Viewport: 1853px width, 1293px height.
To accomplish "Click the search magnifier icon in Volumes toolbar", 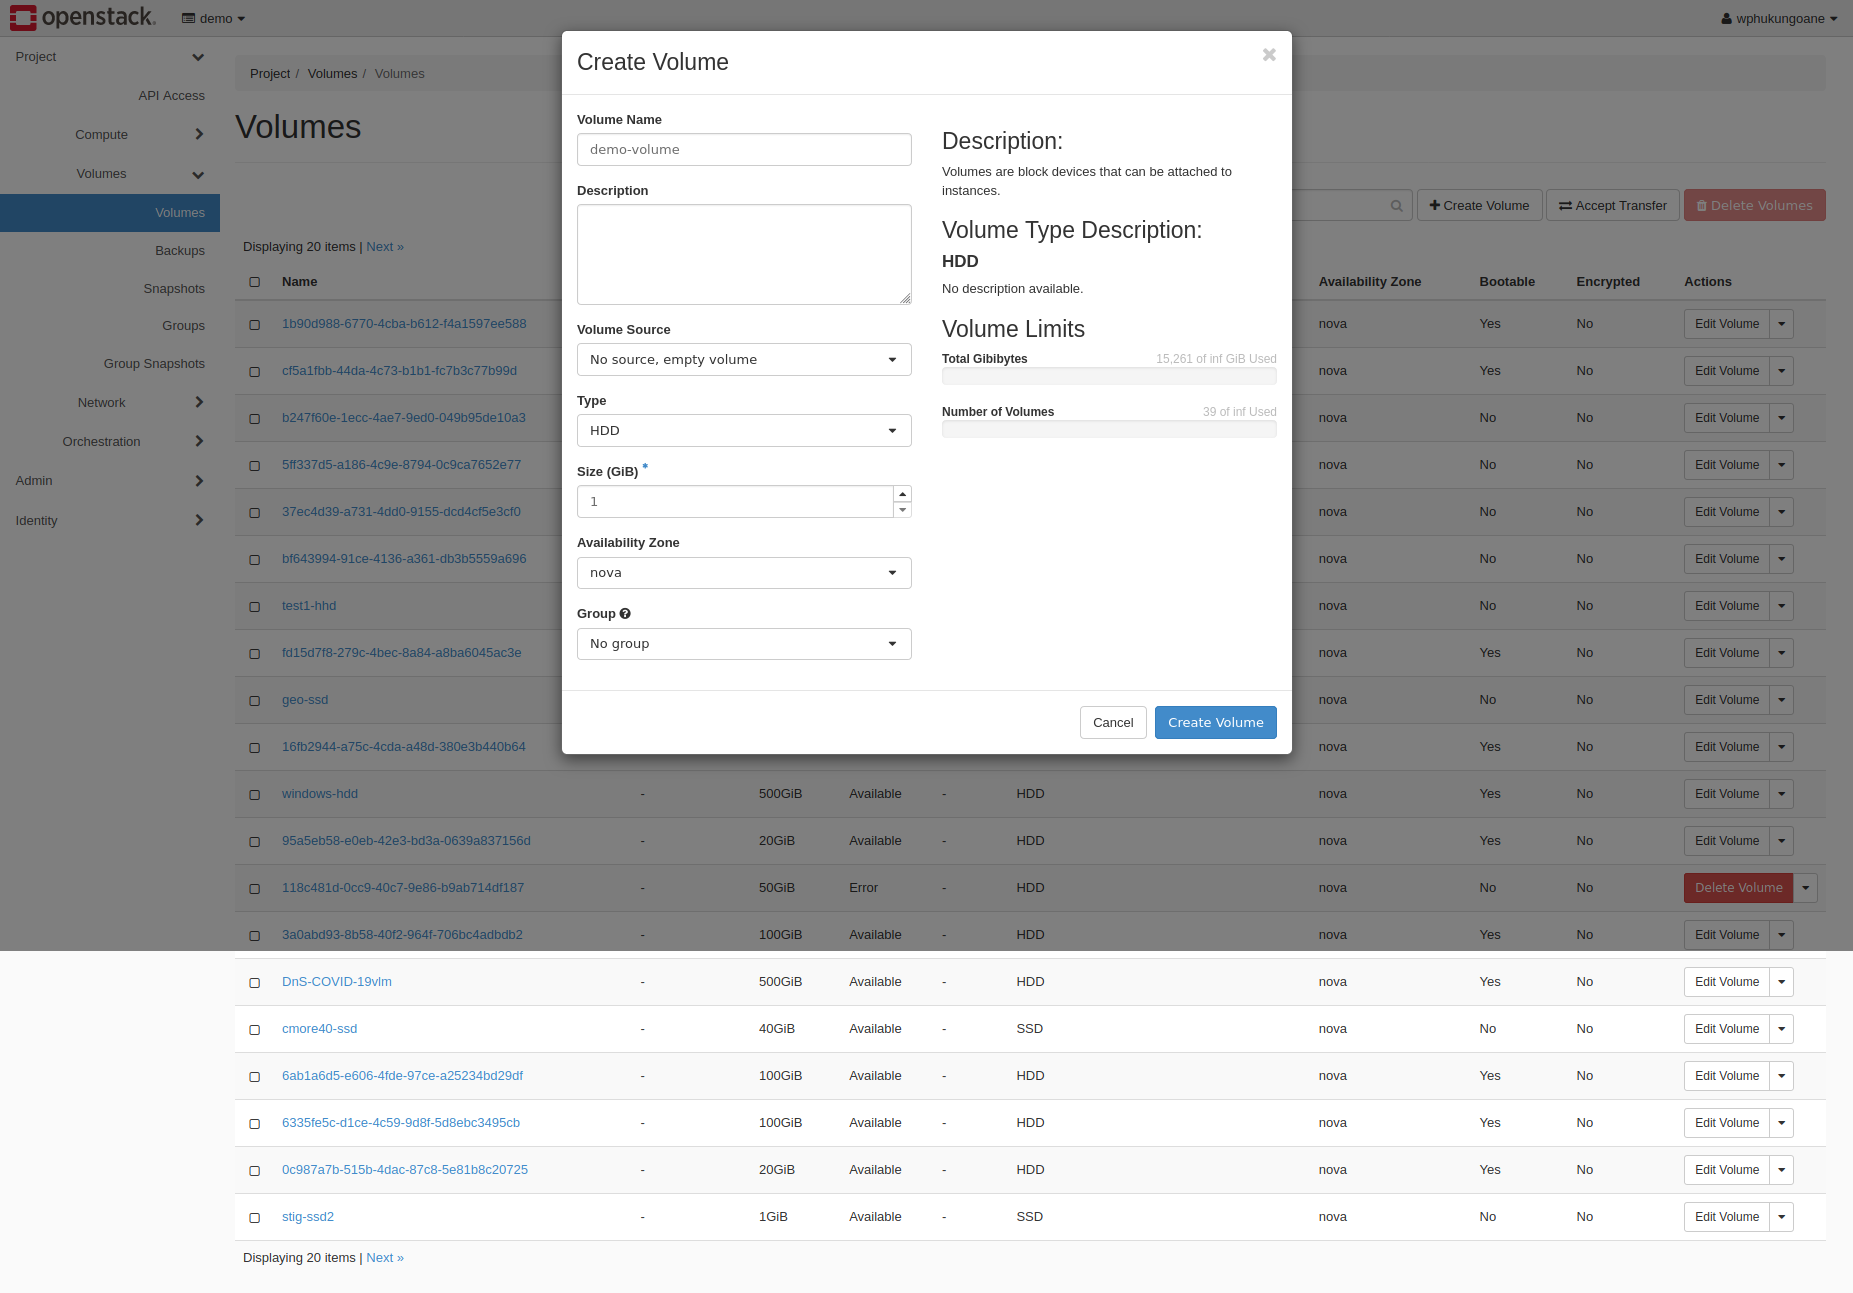I will click(x=1396, y=206).
